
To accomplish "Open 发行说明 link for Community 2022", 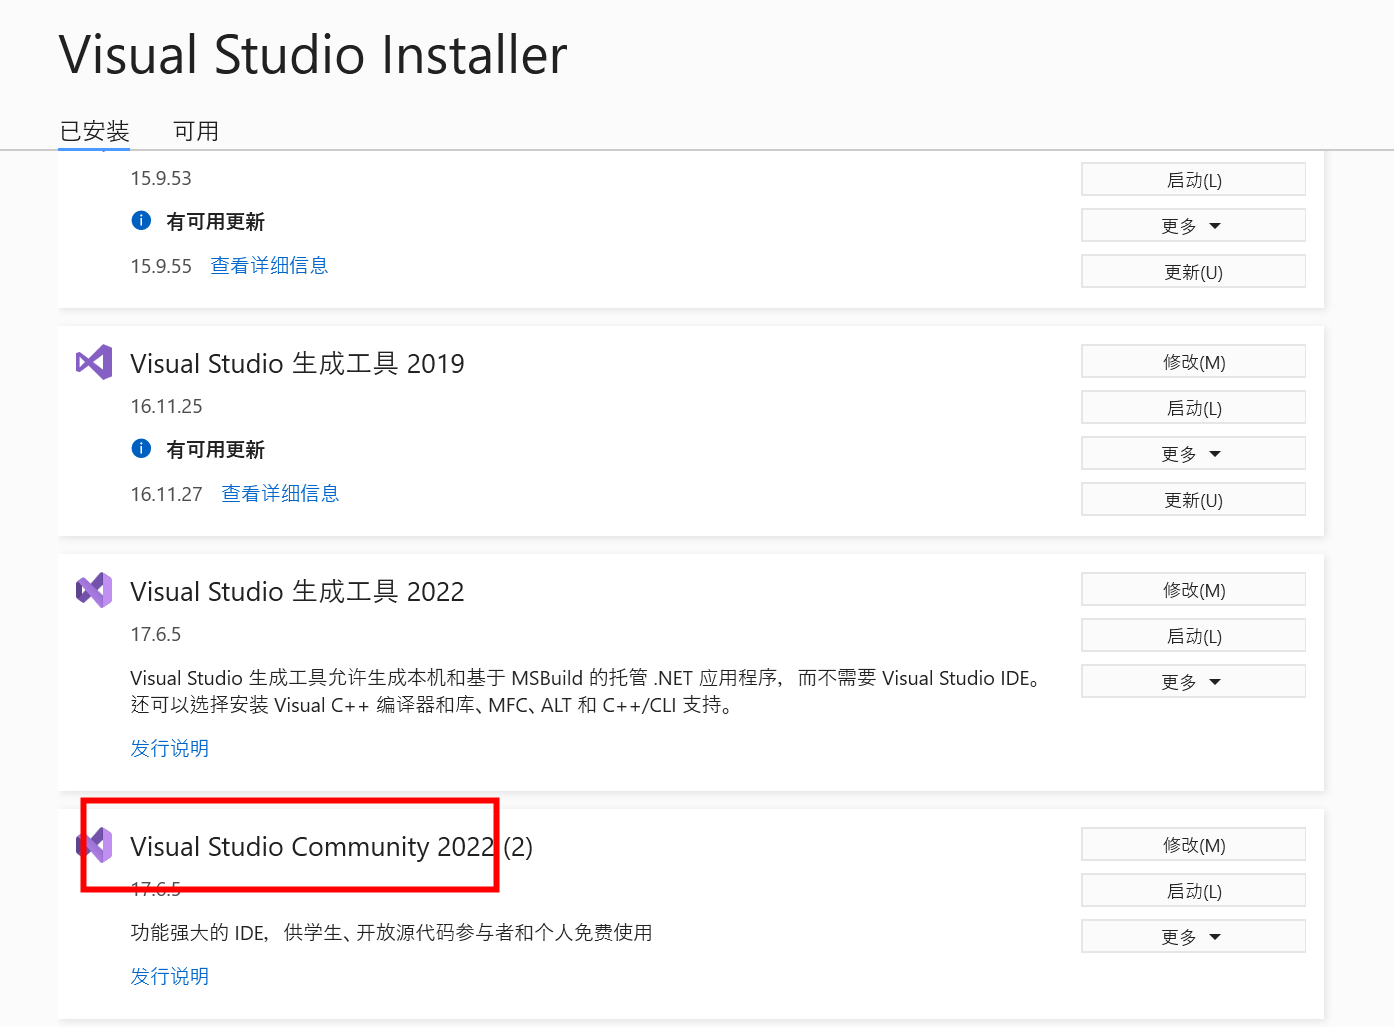I will click(170, 977).
